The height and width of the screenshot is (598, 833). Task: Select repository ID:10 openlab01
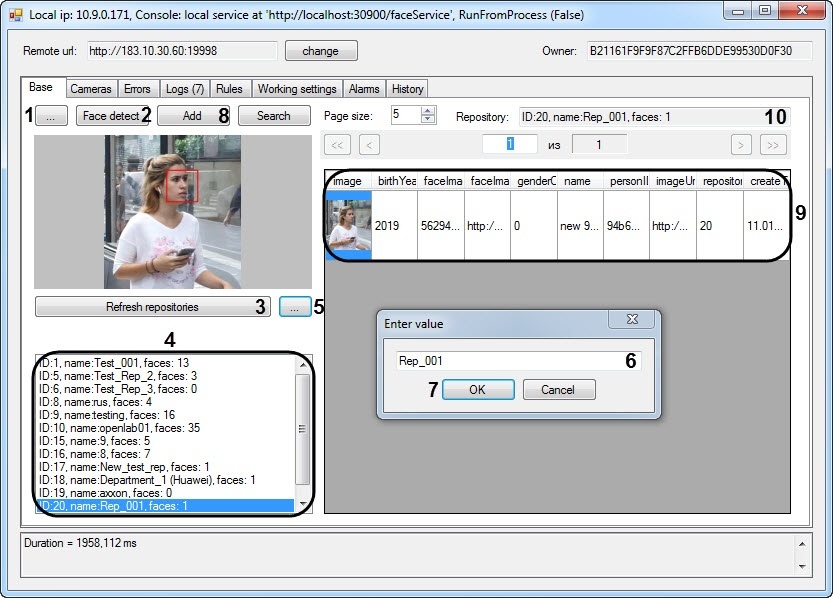165,428
